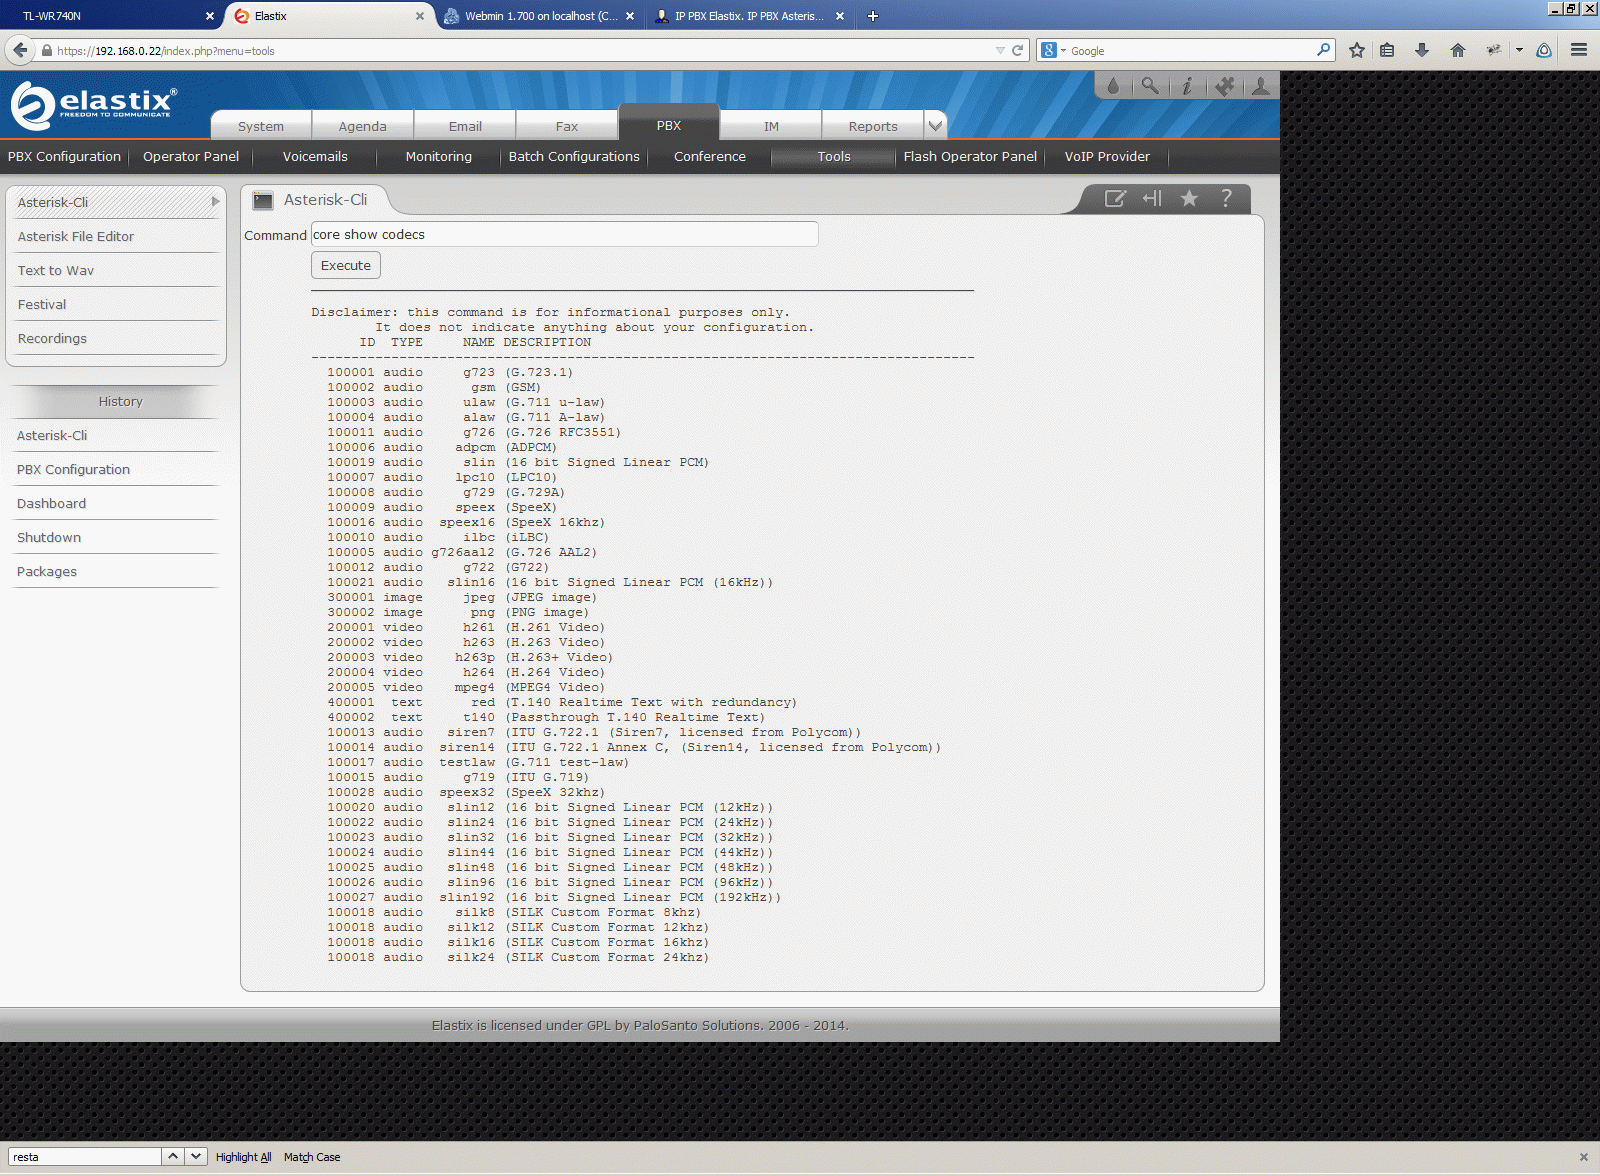Click the search magnifier in the Google search box
Image resolution: width=1600 pixels, height=1176 pixels.
pos(1324,49)
